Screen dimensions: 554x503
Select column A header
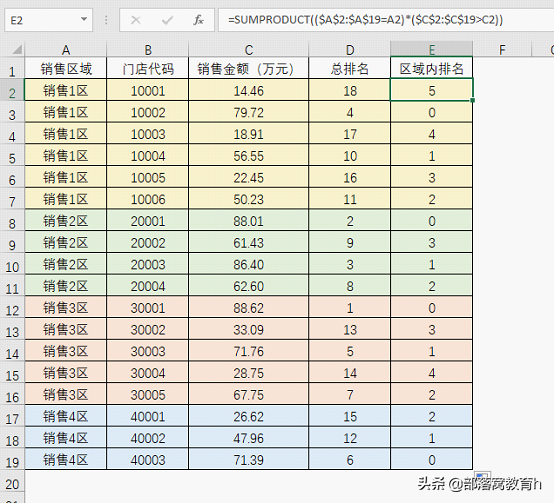(x=66, y=50)
